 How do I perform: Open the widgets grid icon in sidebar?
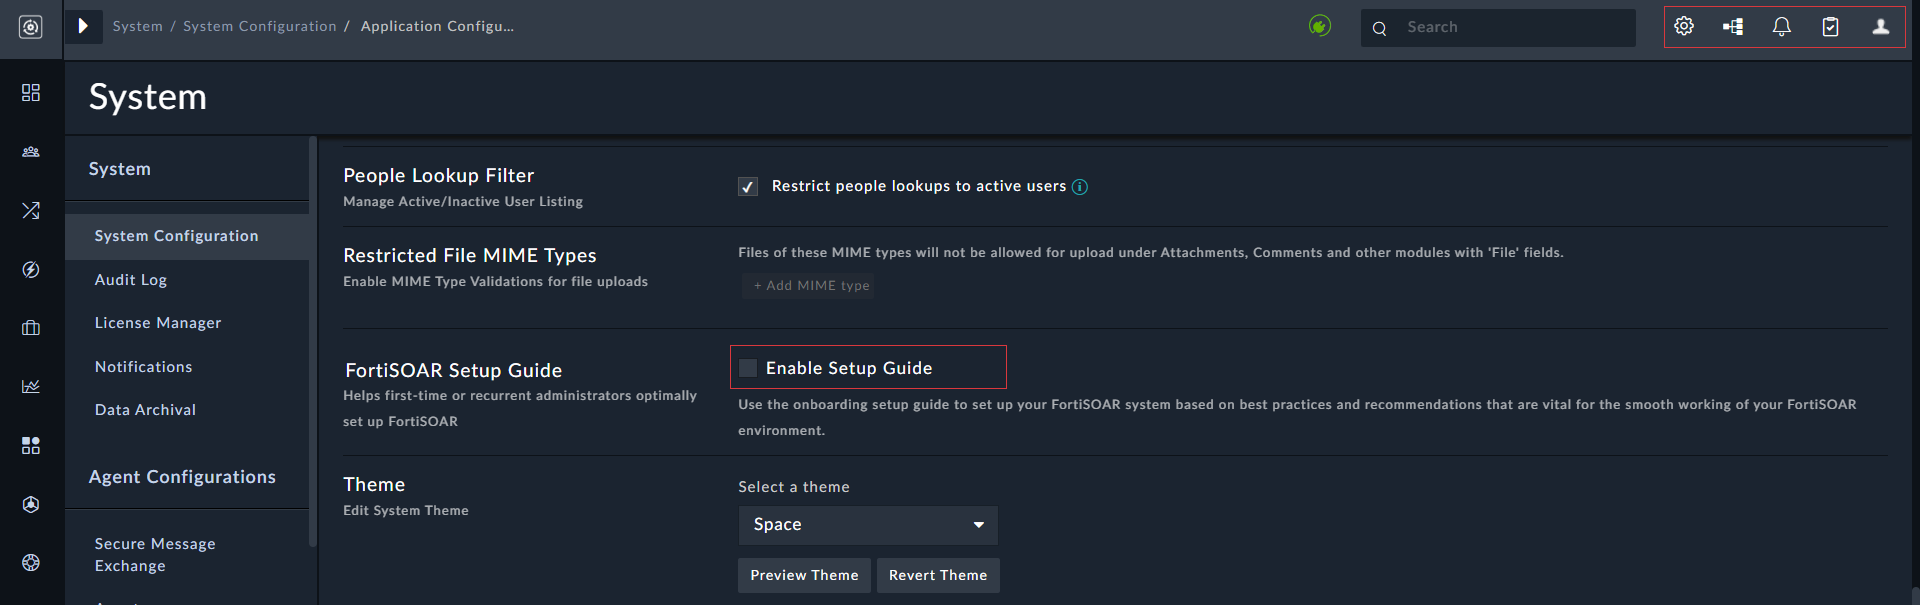tap(31, 445)
